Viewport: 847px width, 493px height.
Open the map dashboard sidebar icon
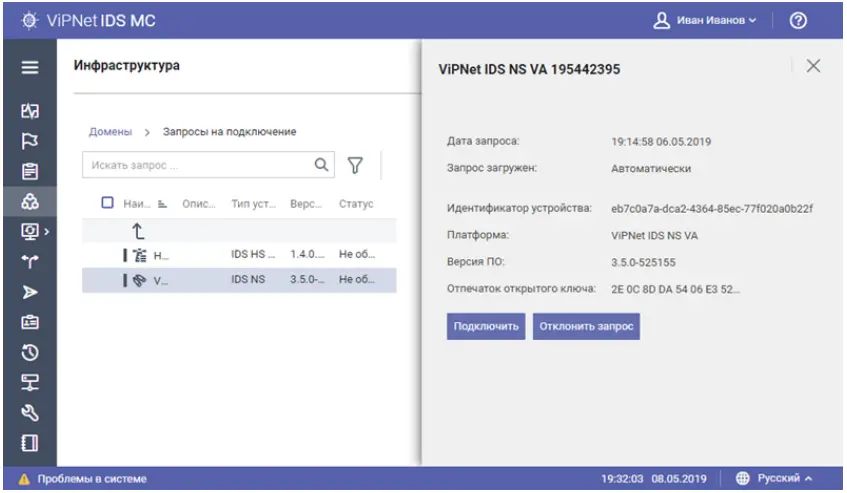(x=30, y=111)
